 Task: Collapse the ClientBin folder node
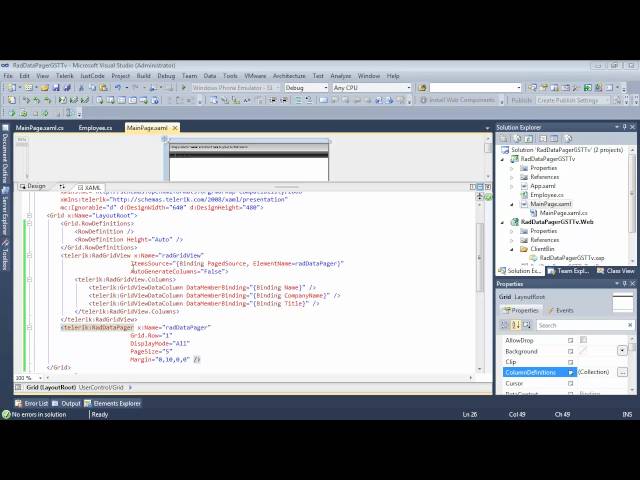512,249
